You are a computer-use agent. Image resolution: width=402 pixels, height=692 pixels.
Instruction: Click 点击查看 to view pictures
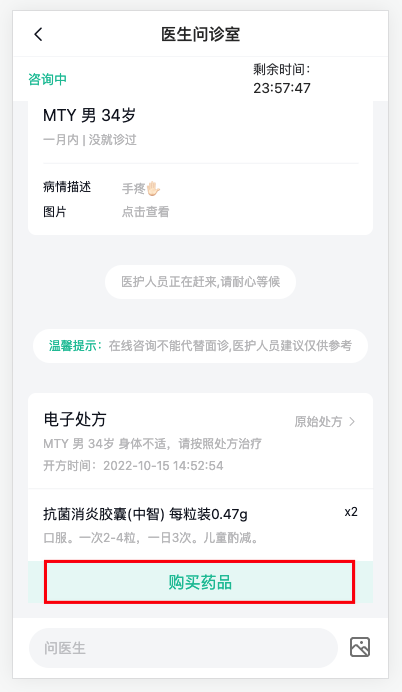[x=146, y=212]
